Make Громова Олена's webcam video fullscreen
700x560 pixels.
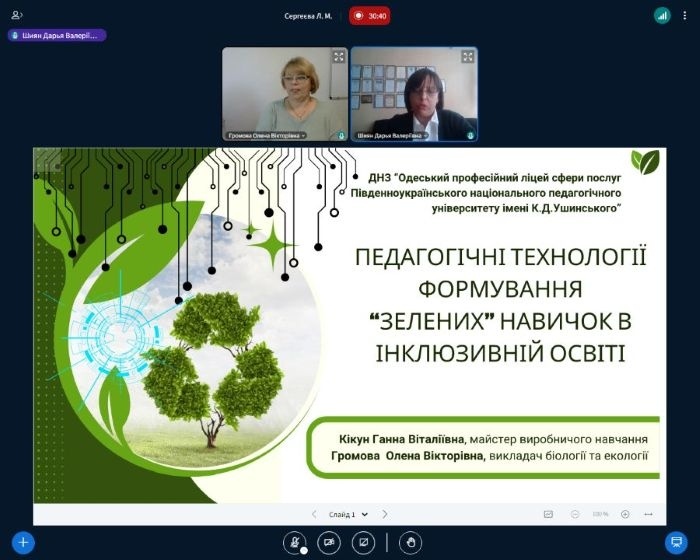click(339, 56)
